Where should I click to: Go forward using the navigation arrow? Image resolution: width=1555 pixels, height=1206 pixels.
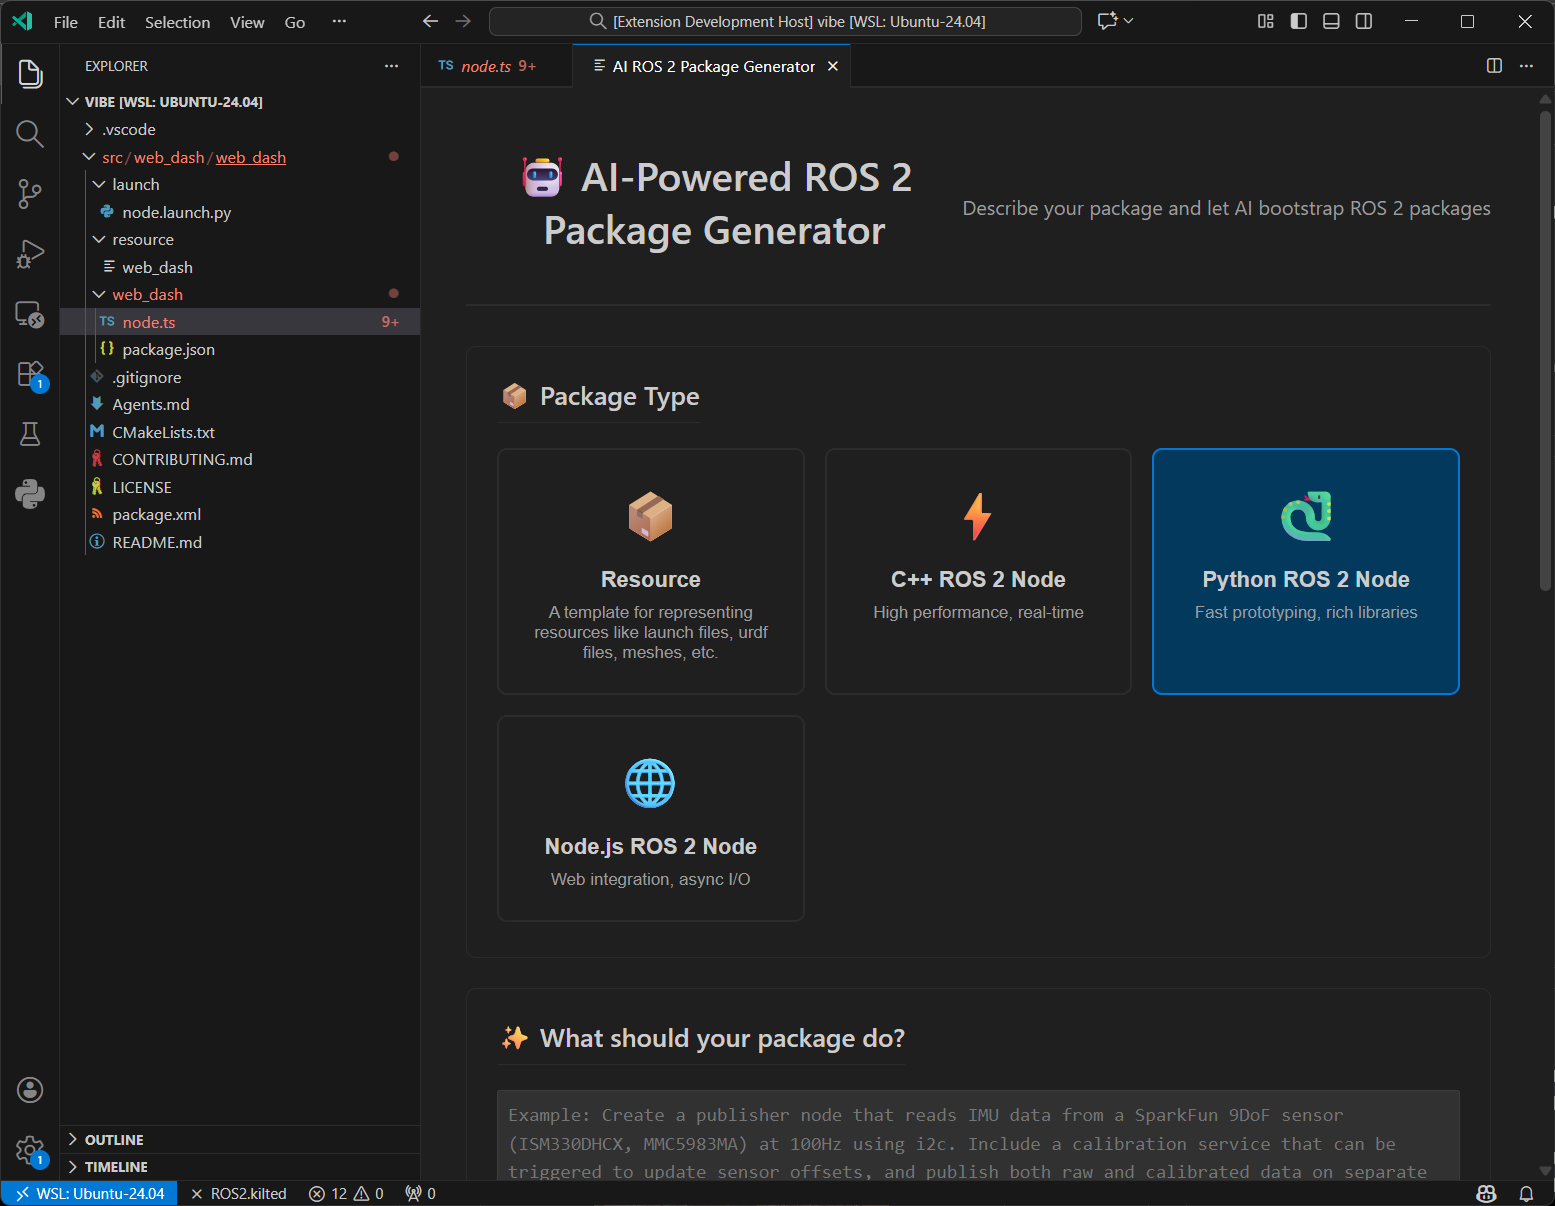[463, 21]
